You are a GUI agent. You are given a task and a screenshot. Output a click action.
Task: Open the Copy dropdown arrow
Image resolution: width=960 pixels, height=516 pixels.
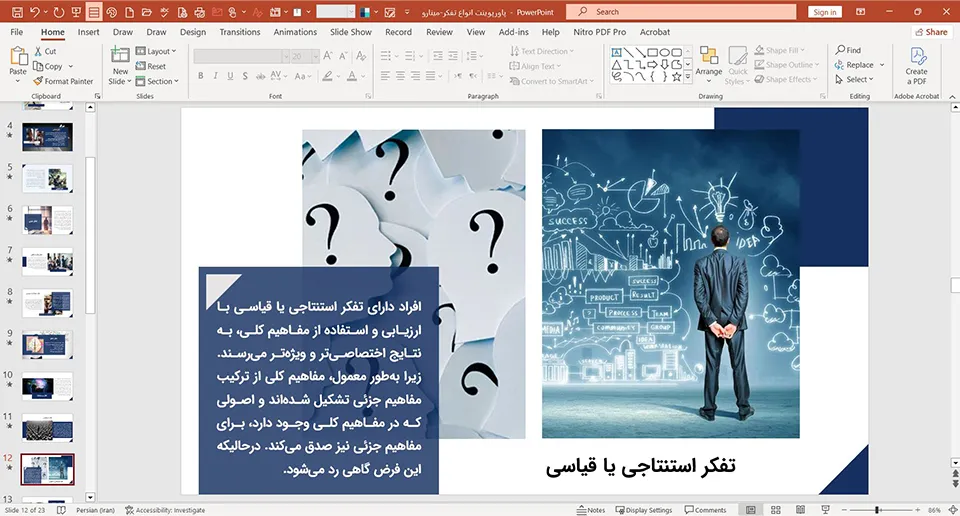[70, 66]
